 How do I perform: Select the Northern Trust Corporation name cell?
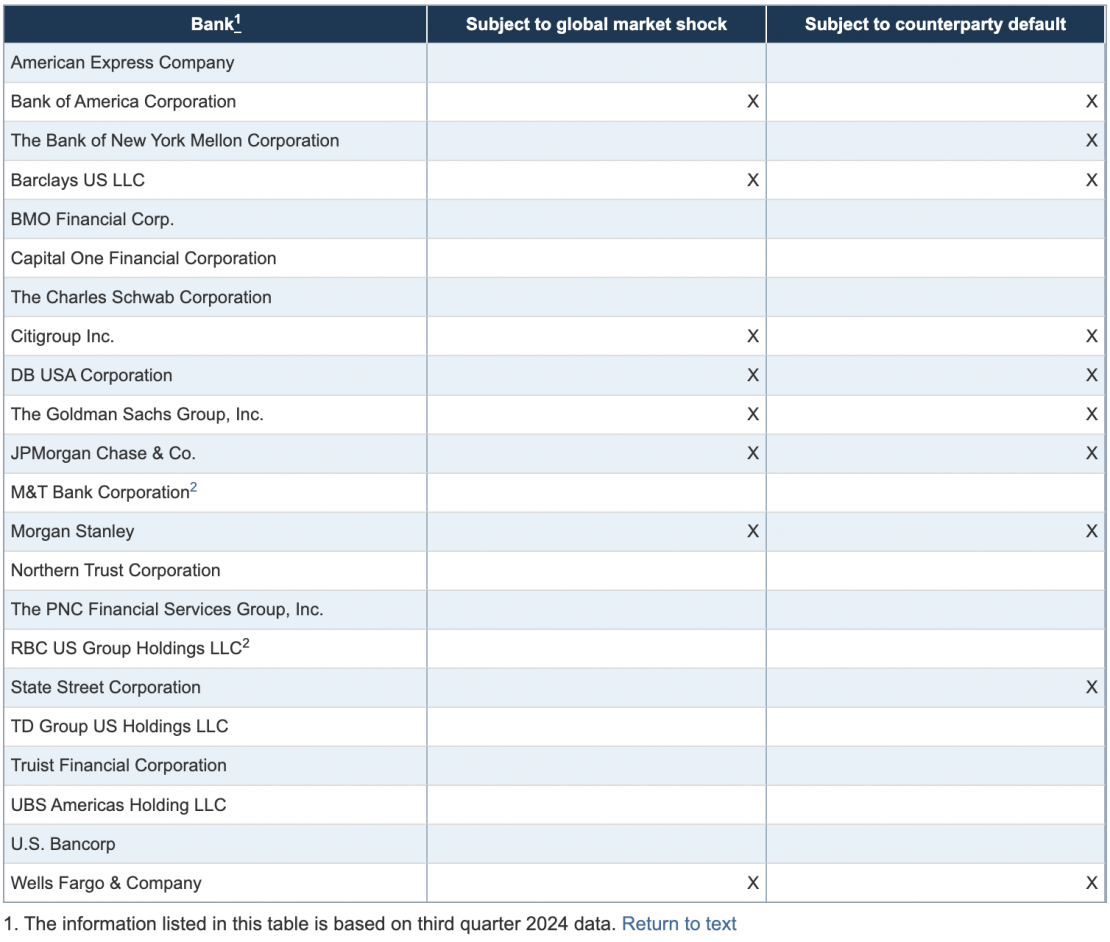[x=115, y=570]
